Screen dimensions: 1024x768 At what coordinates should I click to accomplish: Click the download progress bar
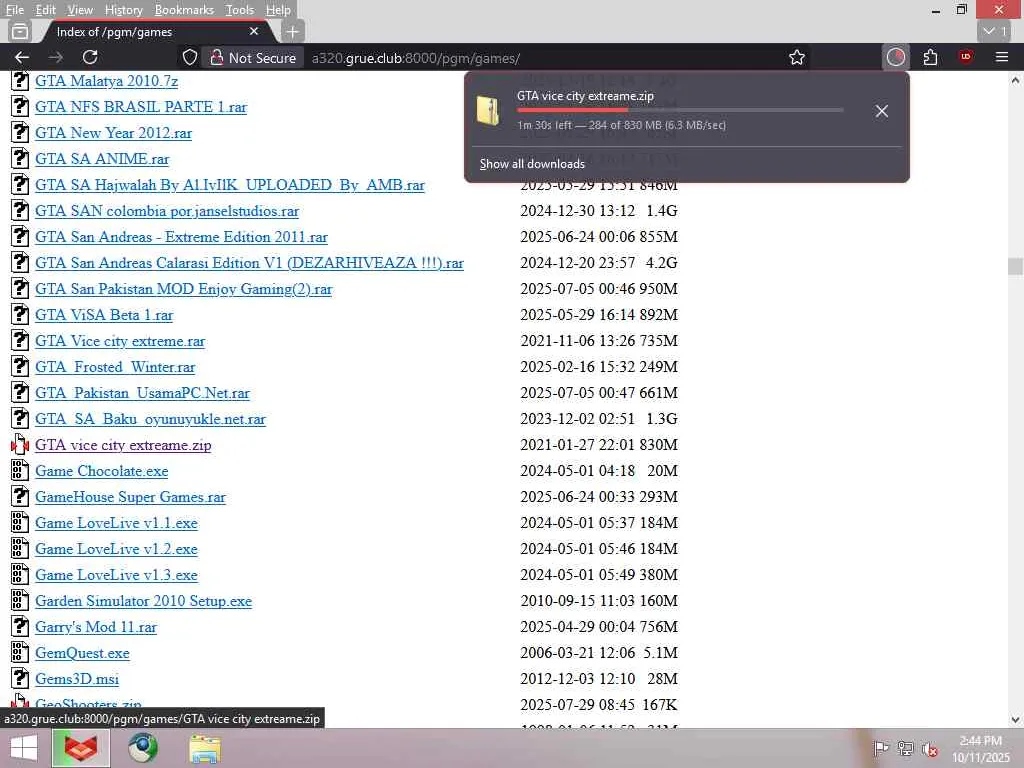(679, 110)
